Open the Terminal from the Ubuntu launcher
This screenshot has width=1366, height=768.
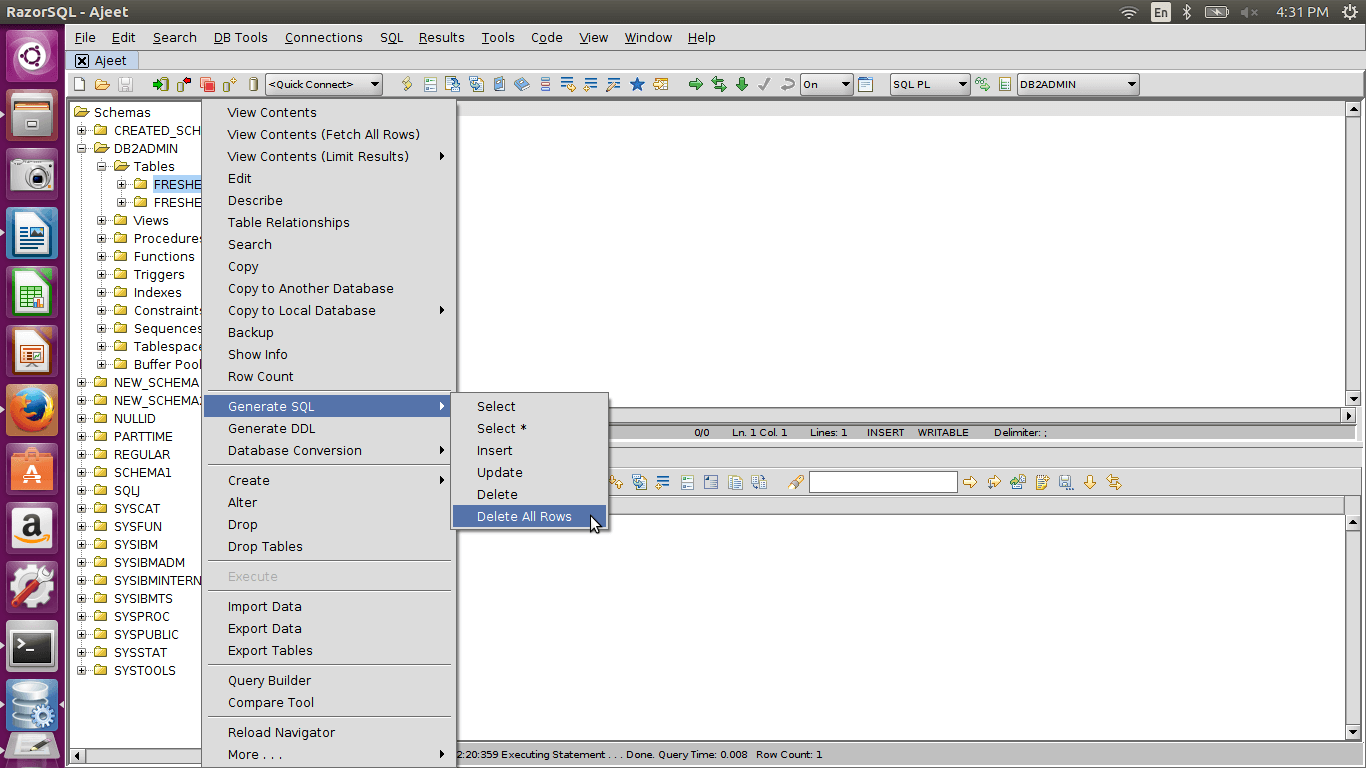tap(32, 646)
